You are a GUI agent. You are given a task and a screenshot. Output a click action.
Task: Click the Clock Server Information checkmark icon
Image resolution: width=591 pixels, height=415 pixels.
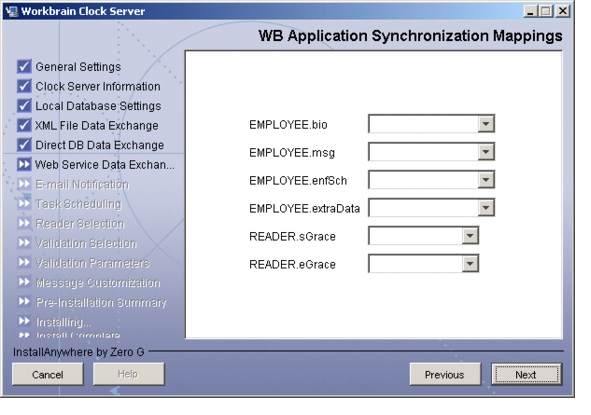pos(24,86)
